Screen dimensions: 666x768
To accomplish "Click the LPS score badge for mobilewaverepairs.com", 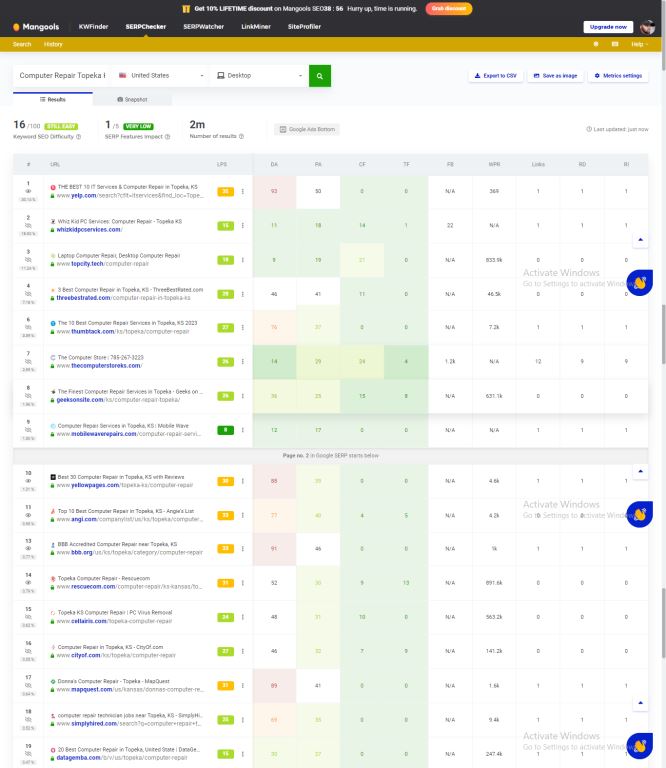I will [x=225, y=430].
